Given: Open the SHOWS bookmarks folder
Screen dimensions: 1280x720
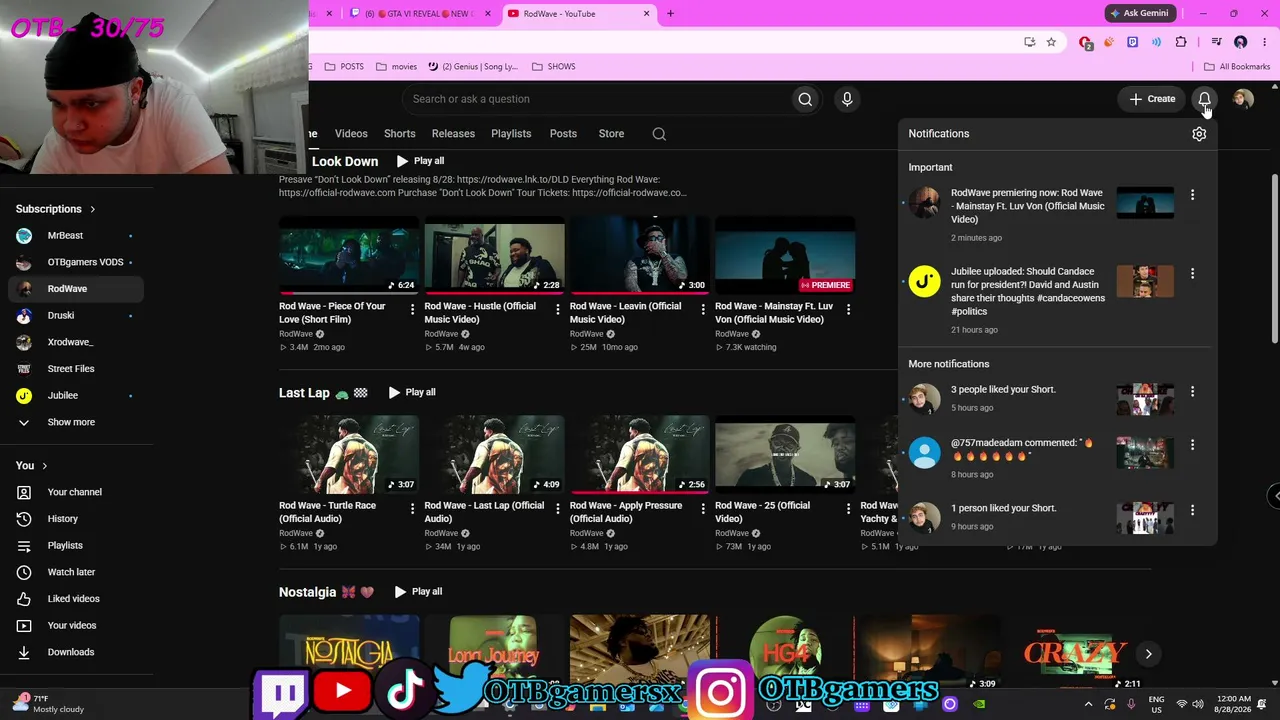Looking at the screenshot, I should pos(553,67).
